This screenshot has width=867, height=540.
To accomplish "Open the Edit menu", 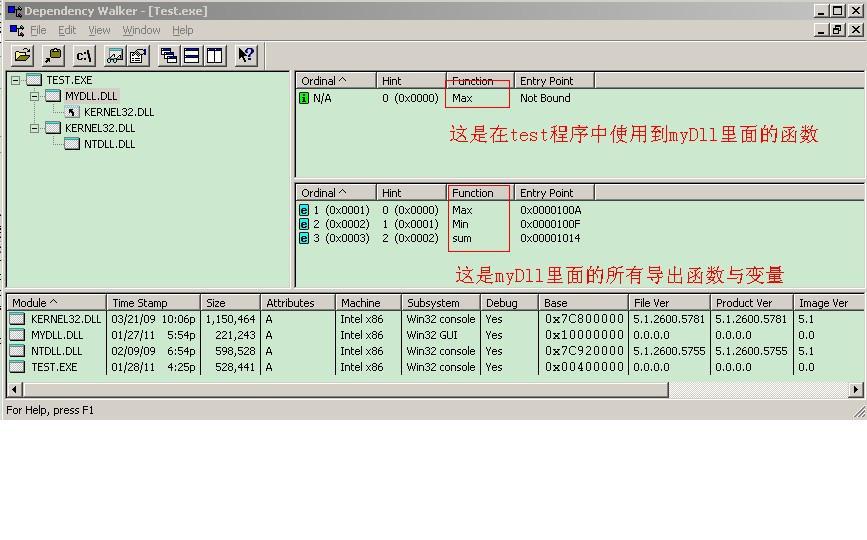I will [67, 30].
